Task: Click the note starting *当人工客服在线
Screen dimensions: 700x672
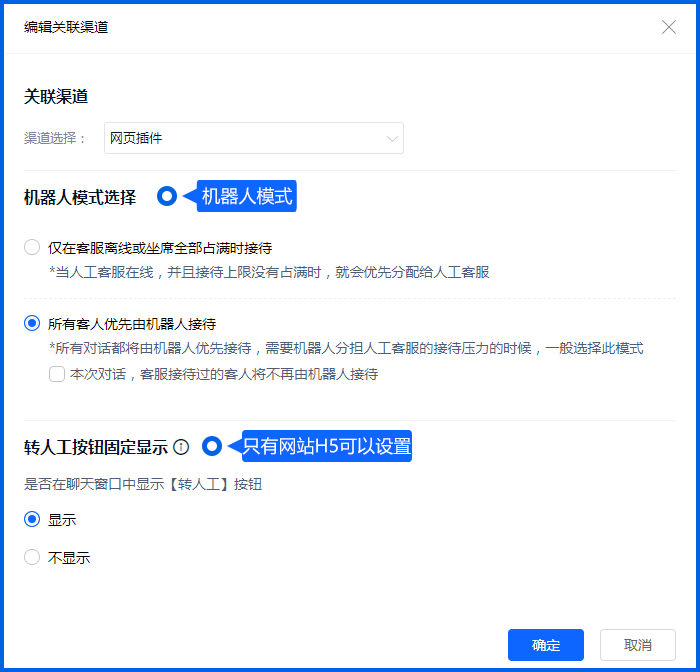Action: point(269,272)
